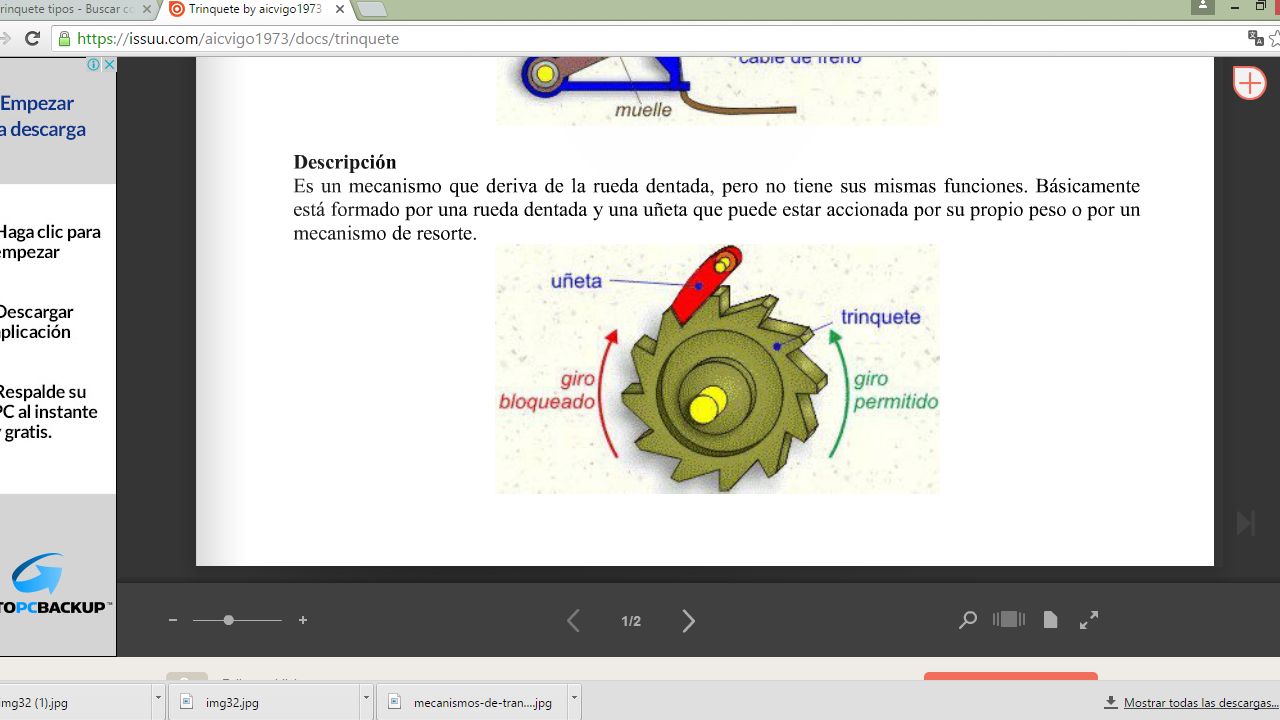Open downloaded file img32.jpg
Viewport: 1280px width, 720px height.
pos(263,702)
